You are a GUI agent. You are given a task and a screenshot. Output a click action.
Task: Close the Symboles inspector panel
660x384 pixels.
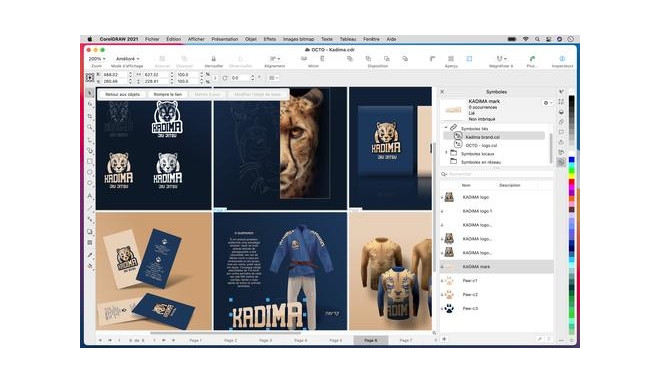tap(442, 91)
